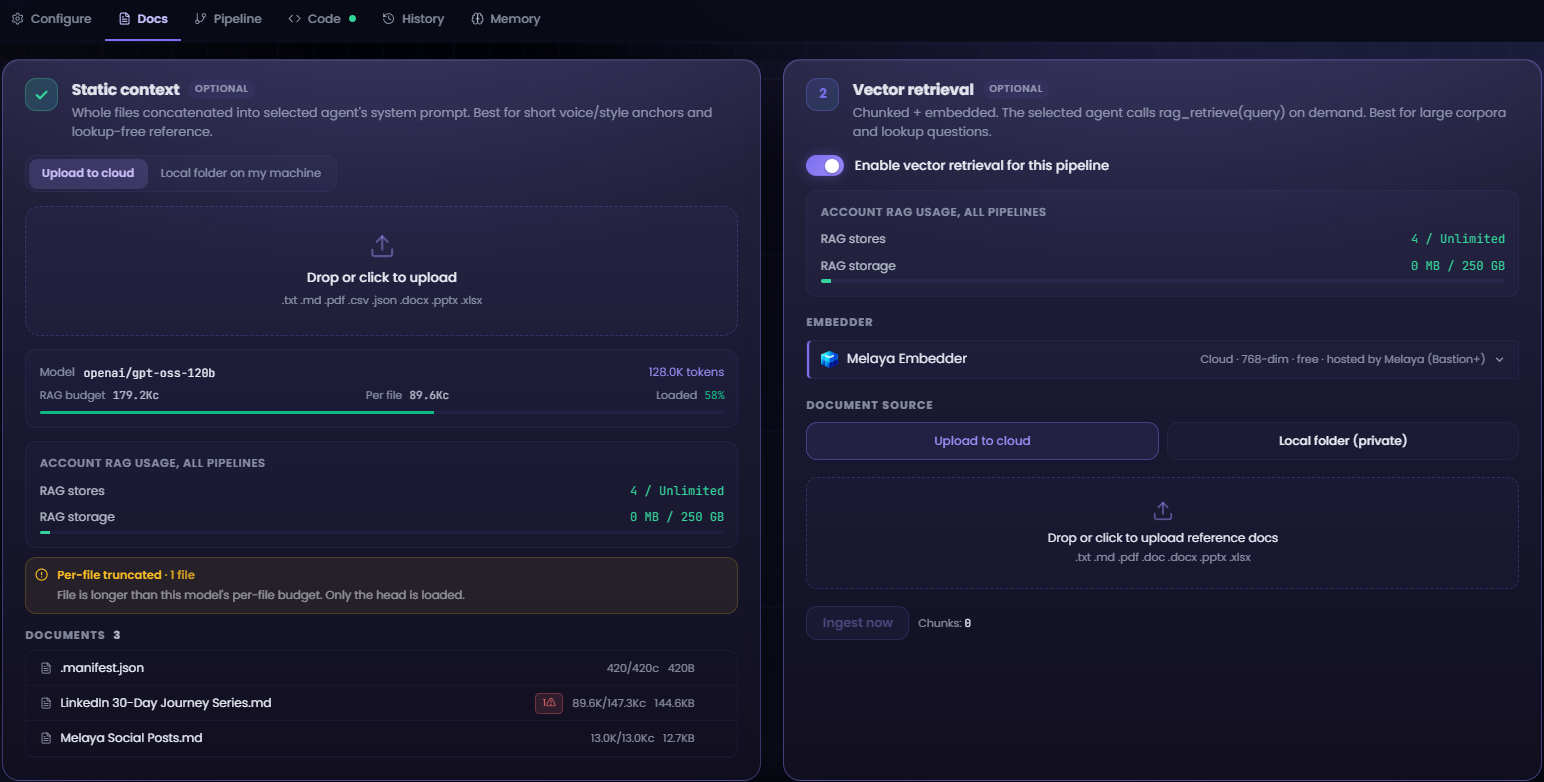Click the red truncation warning badge on LinkedIn file
The image size is (1544, 782).
[549, 703]
